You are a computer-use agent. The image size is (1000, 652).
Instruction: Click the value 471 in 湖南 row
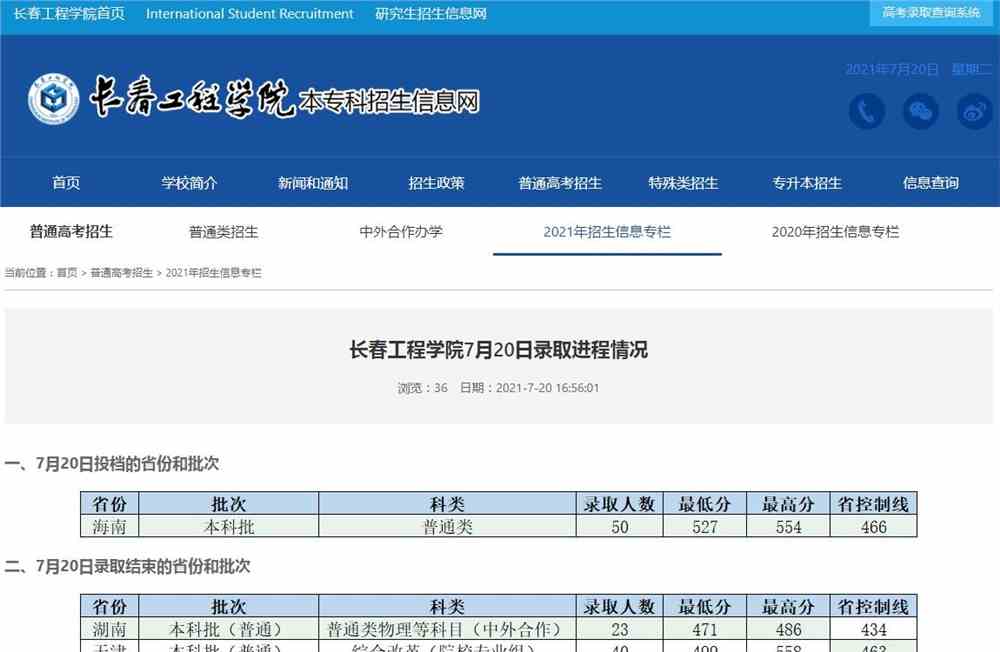(x=705, y=630)
